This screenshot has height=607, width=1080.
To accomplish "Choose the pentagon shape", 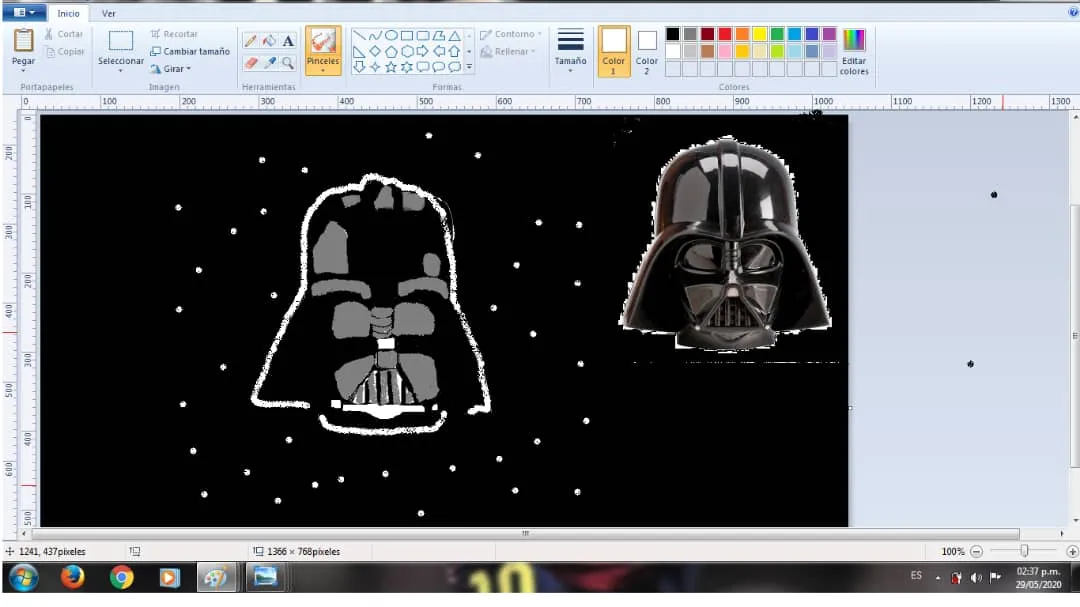I will click(x=391, y=51).
